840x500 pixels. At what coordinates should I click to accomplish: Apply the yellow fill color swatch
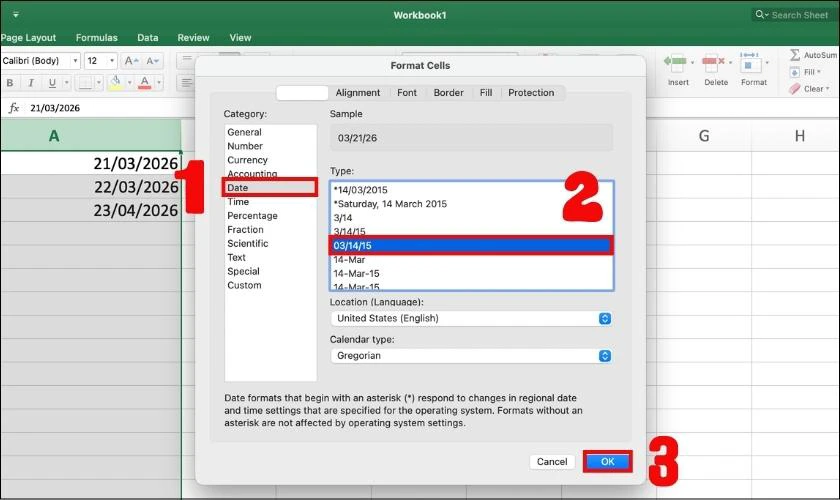click(x=115, y=83)
